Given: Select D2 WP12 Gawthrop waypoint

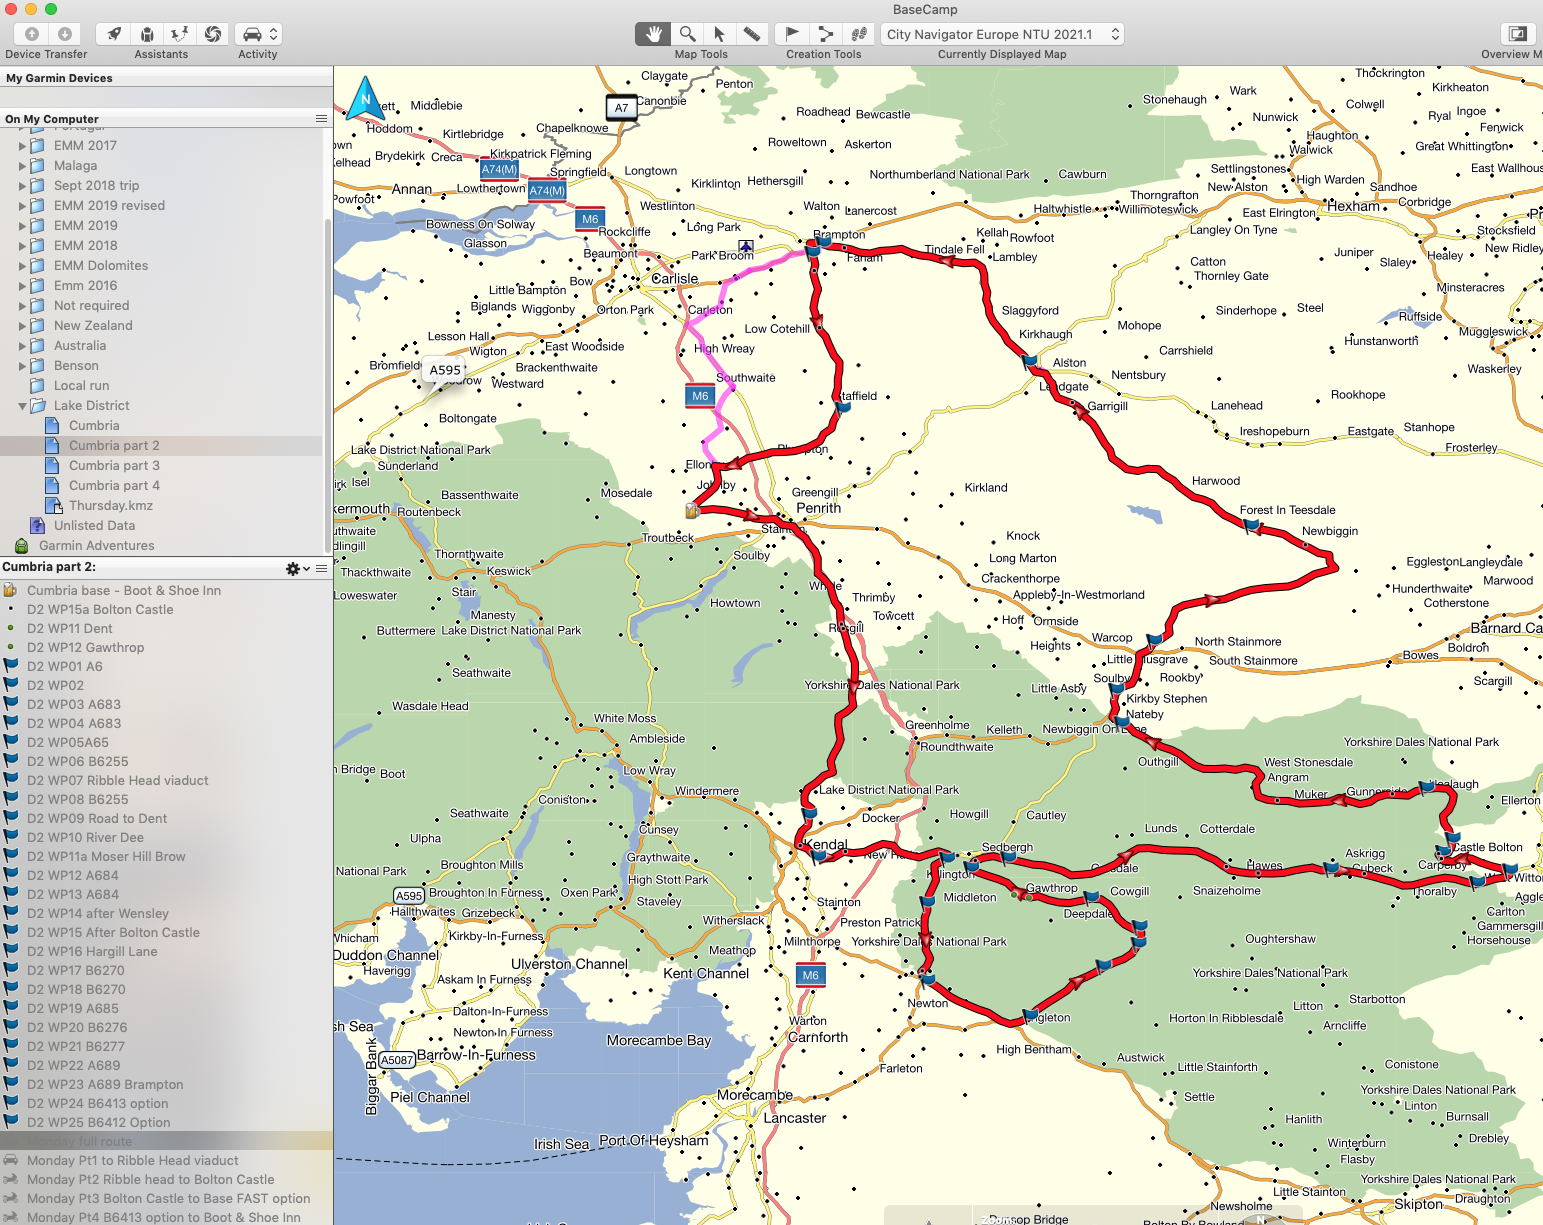Looking at the screenshot, I should [86, 647].
